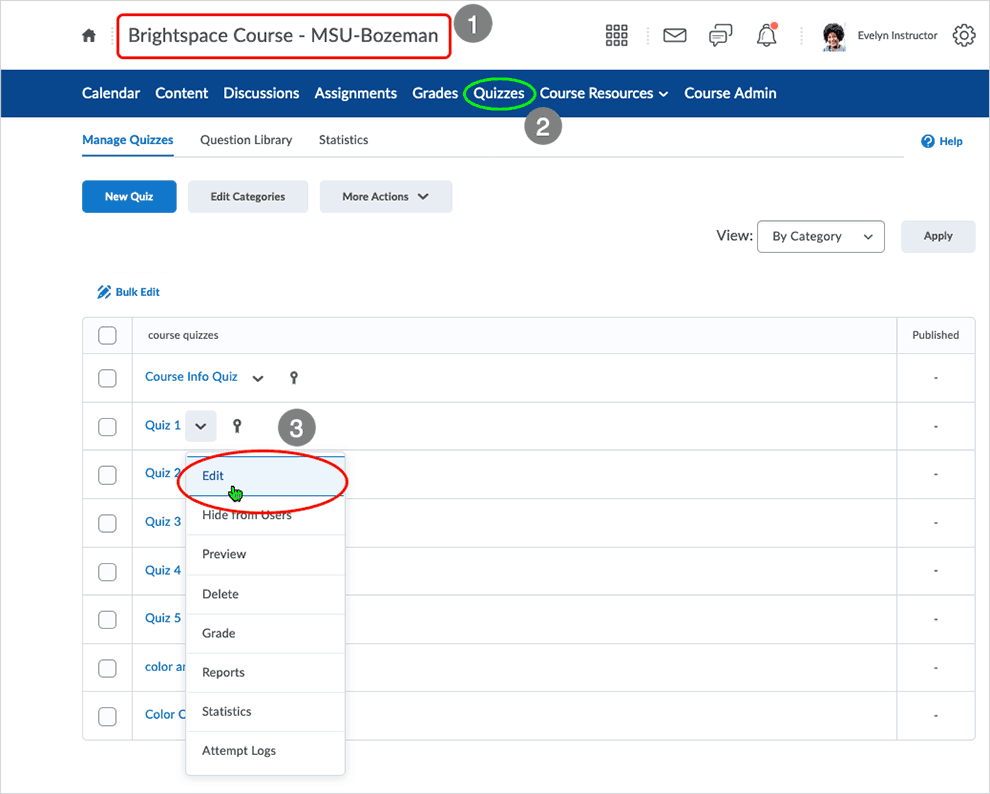Open the message alerts envelope icon
Image resolution: width=990 pixels, height=794 pixels.
tap(674, 35)
